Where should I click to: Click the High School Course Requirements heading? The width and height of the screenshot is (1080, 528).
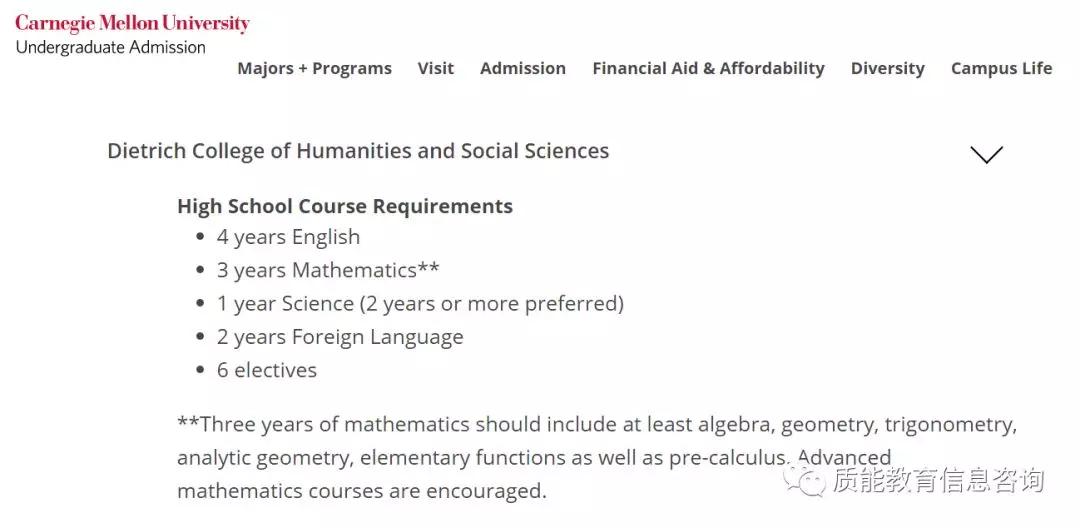coord(345,206)
